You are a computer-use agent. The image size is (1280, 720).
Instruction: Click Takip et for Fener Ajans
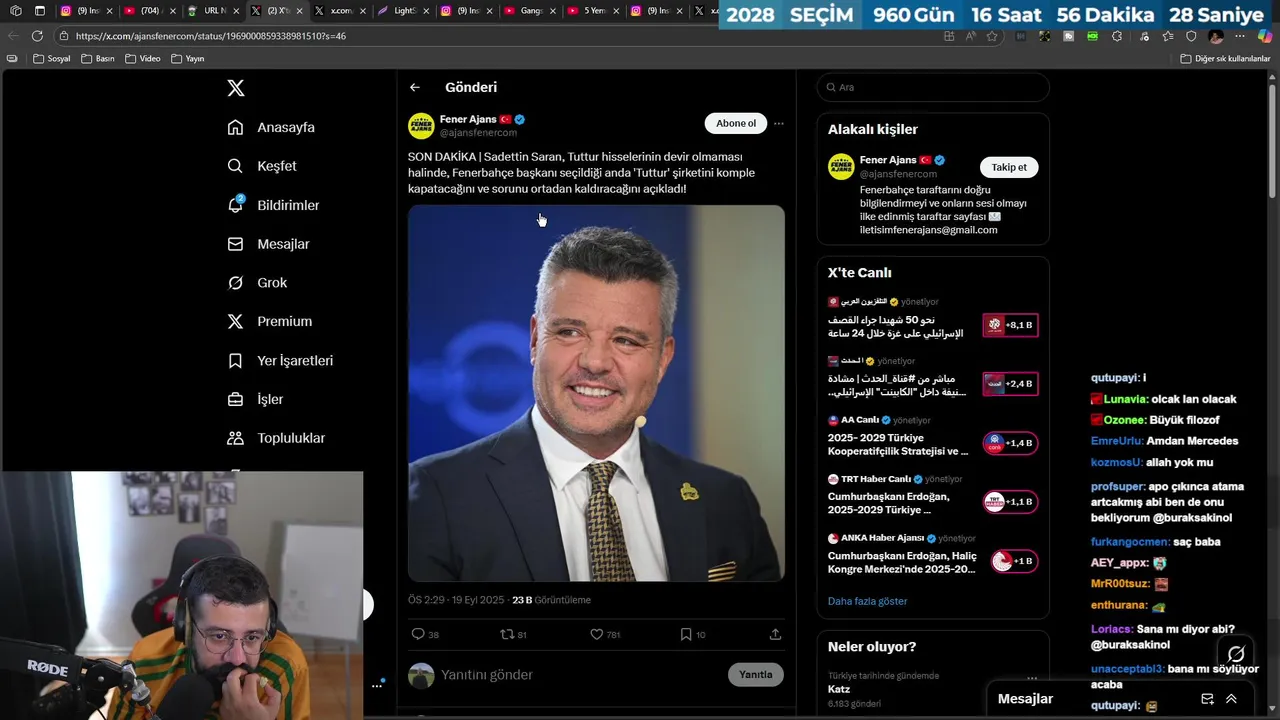point(1009,167)
